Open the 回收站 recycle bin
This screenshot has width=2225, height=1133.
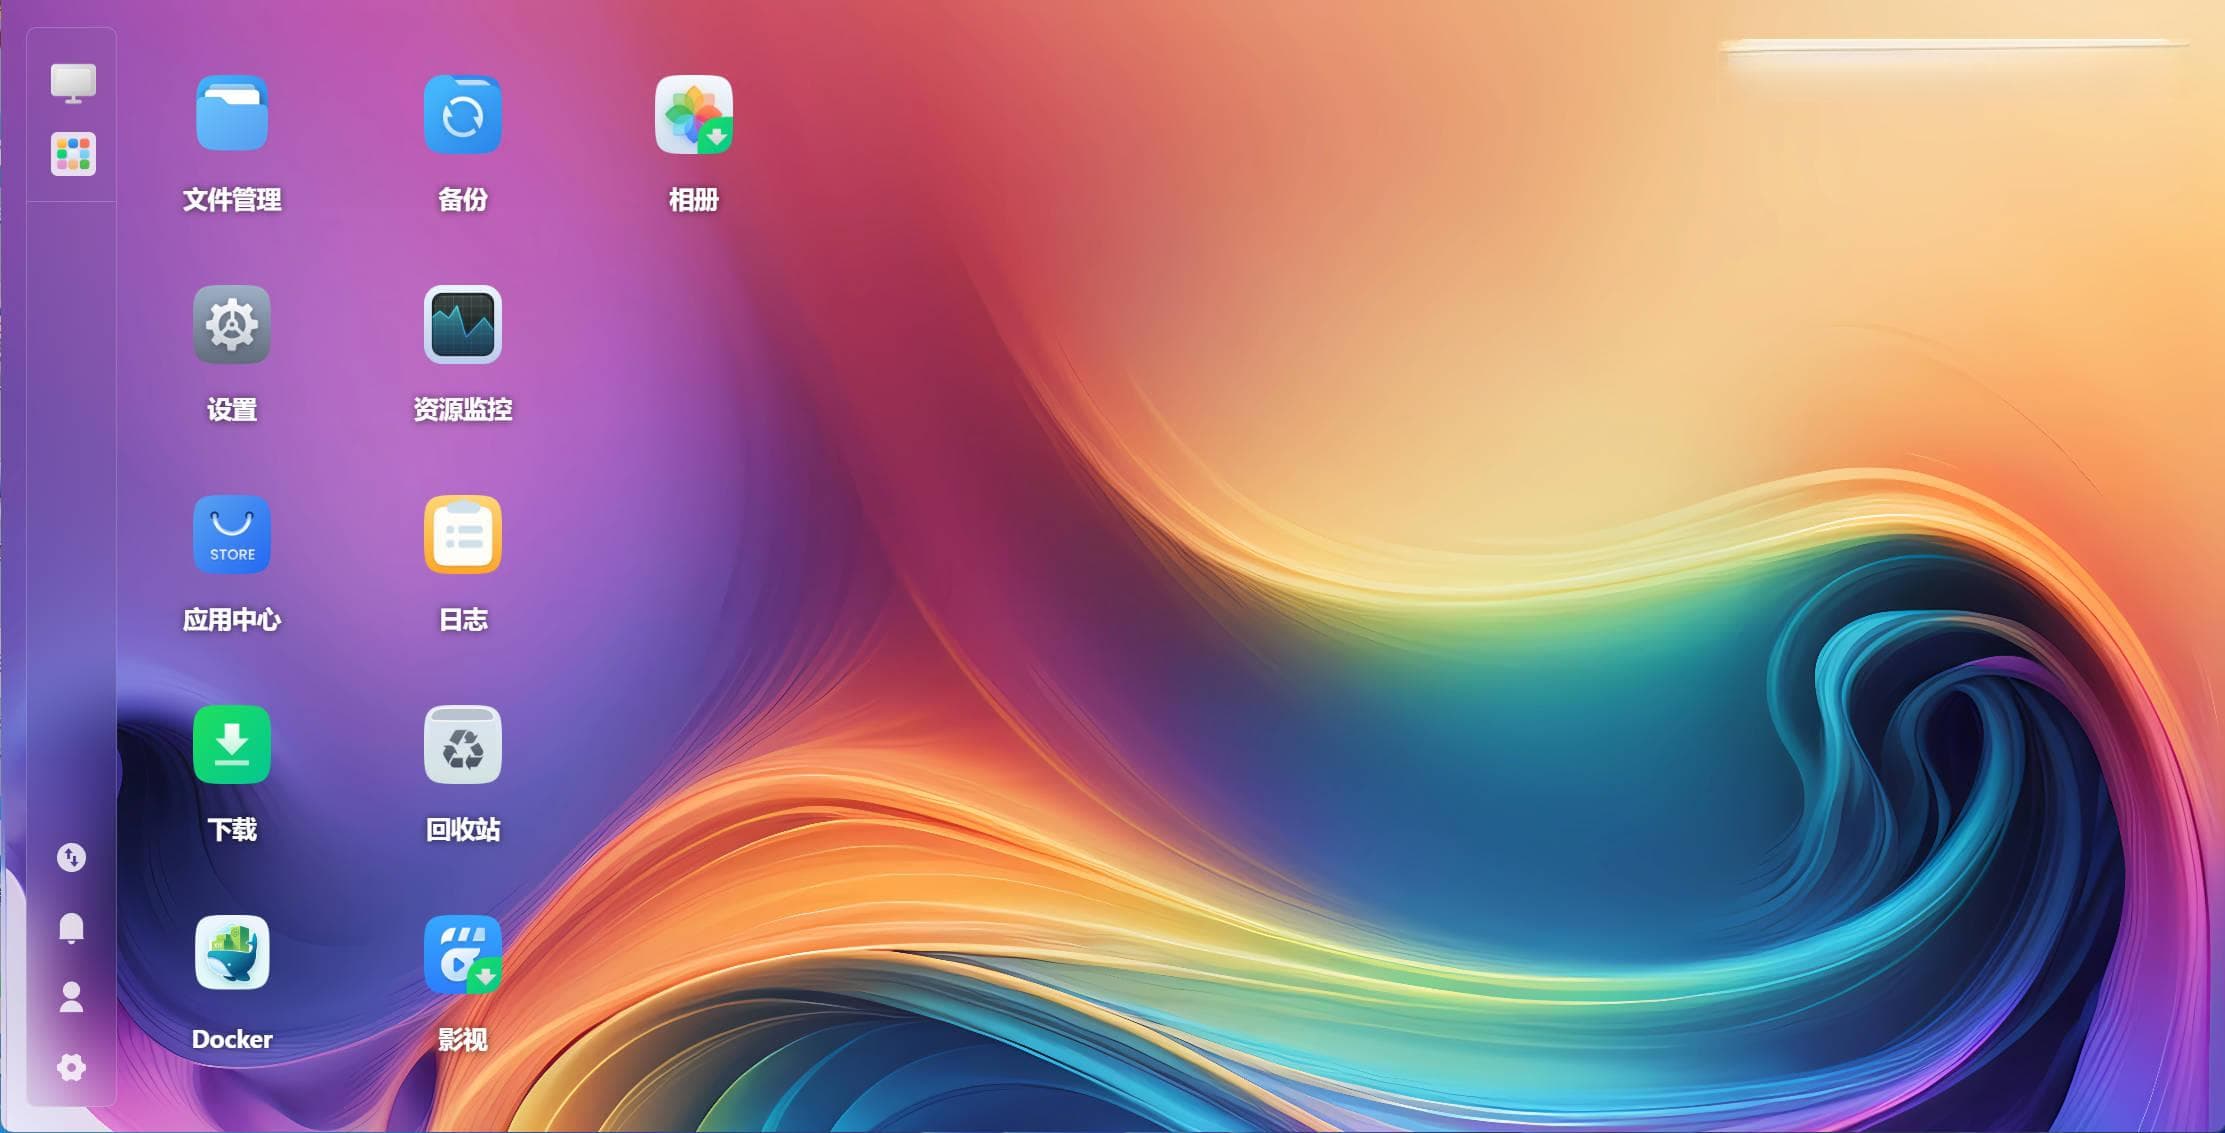coord(462,744)
